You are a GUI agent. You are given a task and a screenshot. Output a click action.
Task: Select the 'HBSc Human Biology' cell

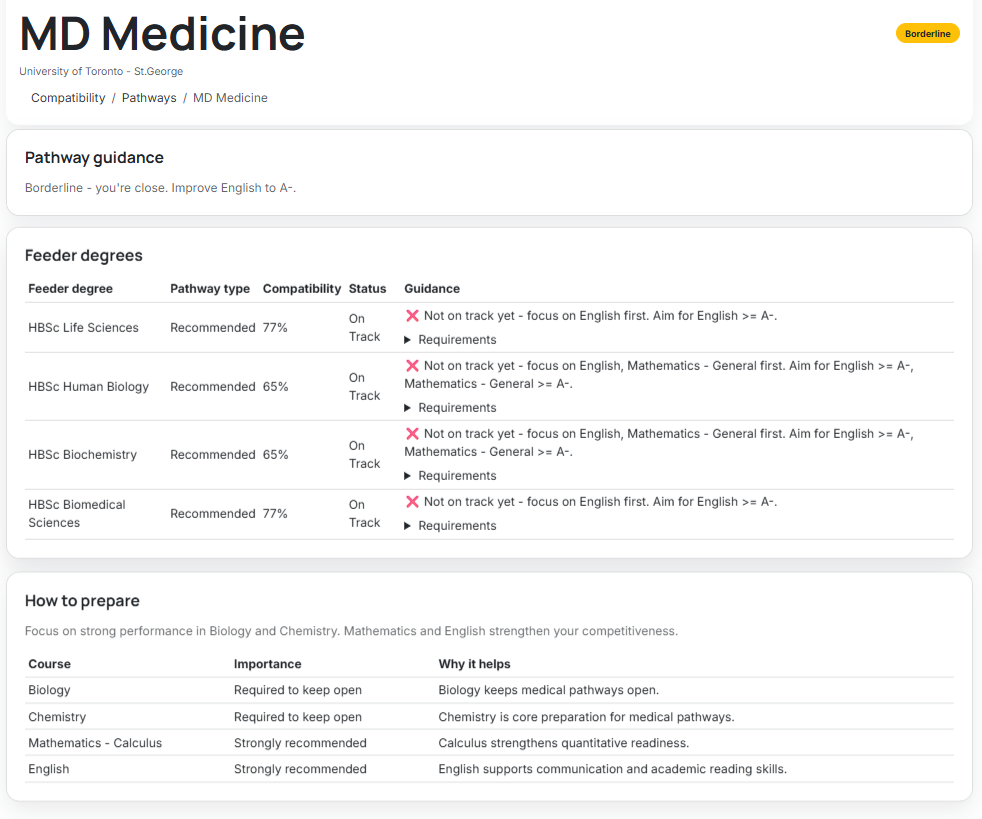pyautogui.click(x=88, y=387)
